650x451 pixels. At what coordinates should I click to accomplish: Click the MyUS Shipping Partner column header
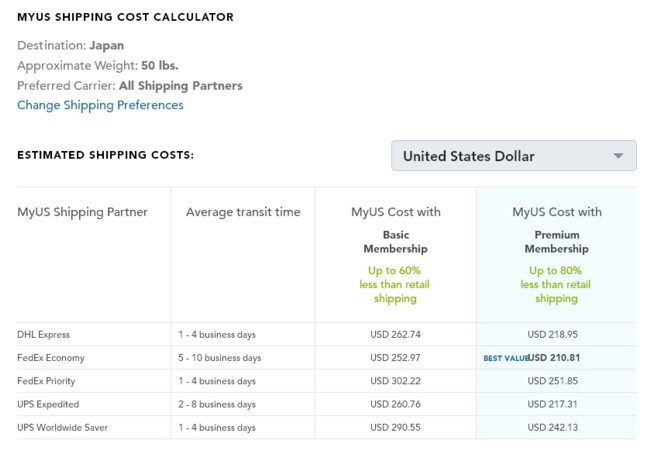pos(82,212)
